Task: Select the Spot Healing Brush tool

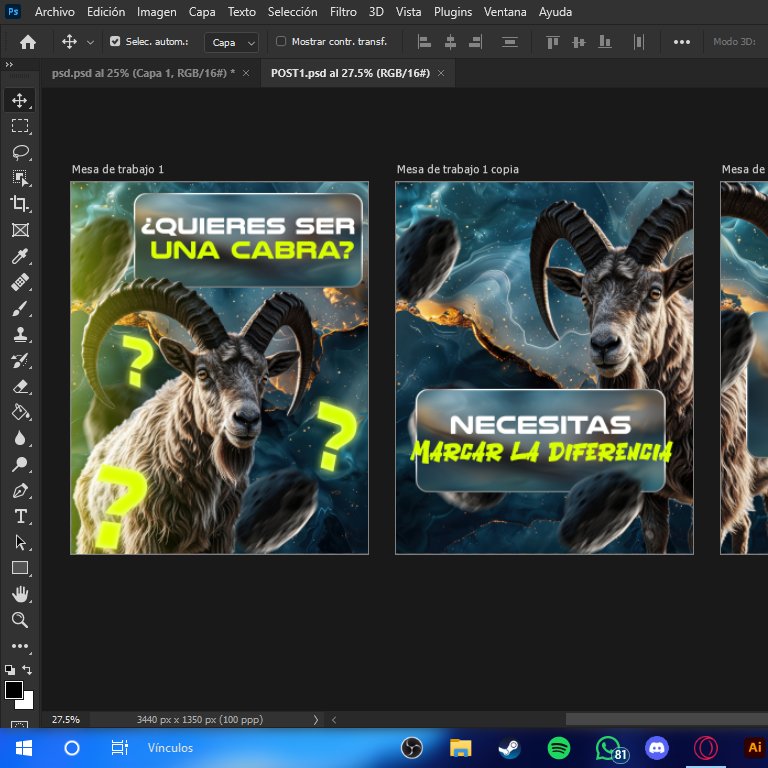Action: pos(20,283)
